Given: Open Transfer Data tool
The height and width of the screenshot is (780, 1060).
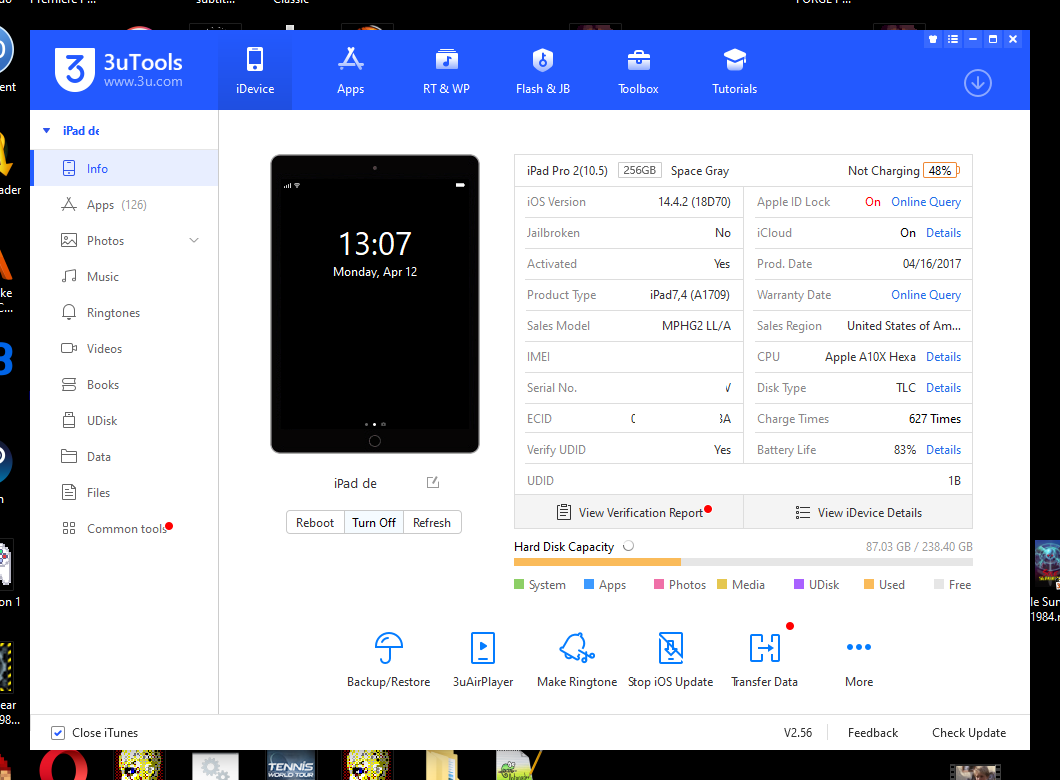Looking at the screenshot, I should click(x=765, y=660).
